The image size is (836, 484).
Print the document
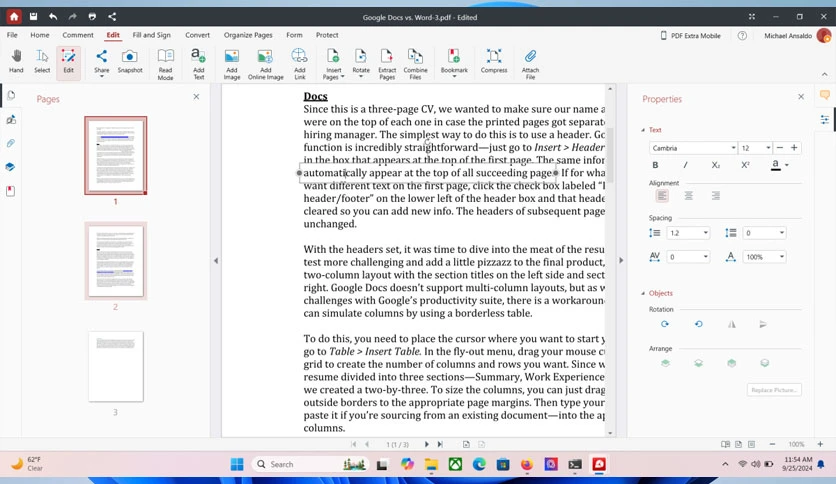[x=92, y=17]
